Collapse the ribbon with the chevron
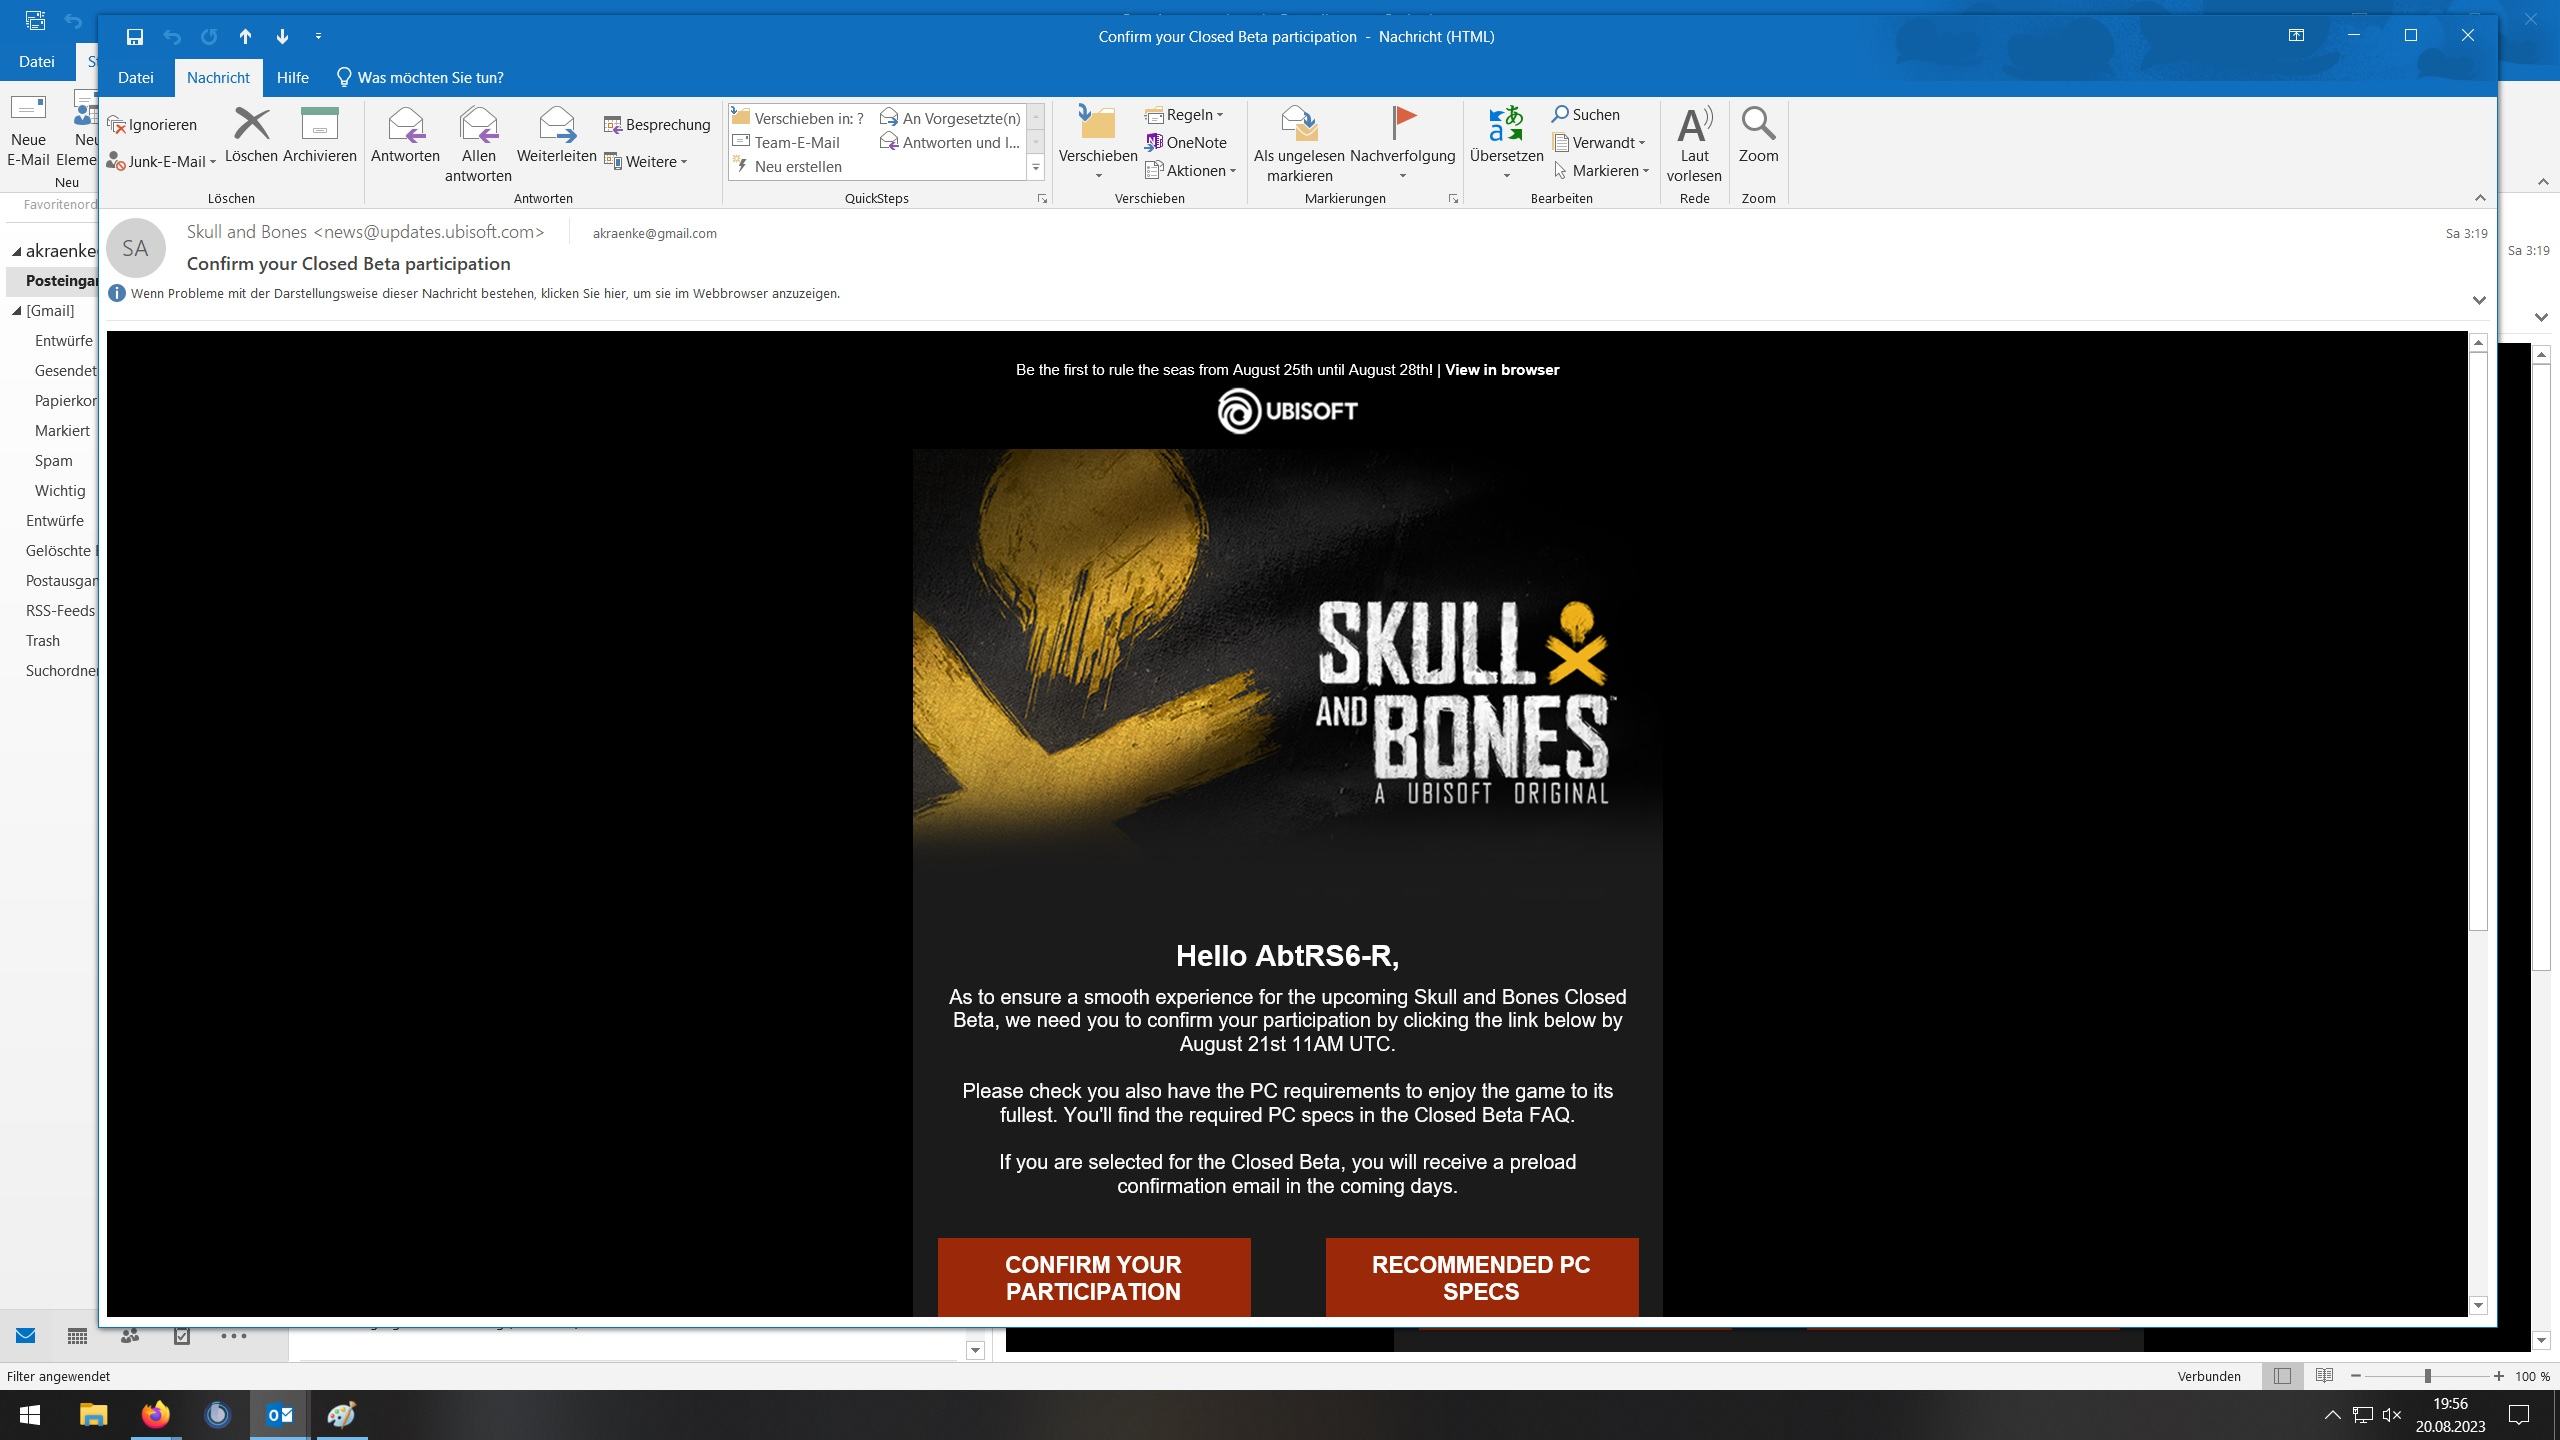This screenshot has width=2560, height=1440. [x=2479, y=198]
